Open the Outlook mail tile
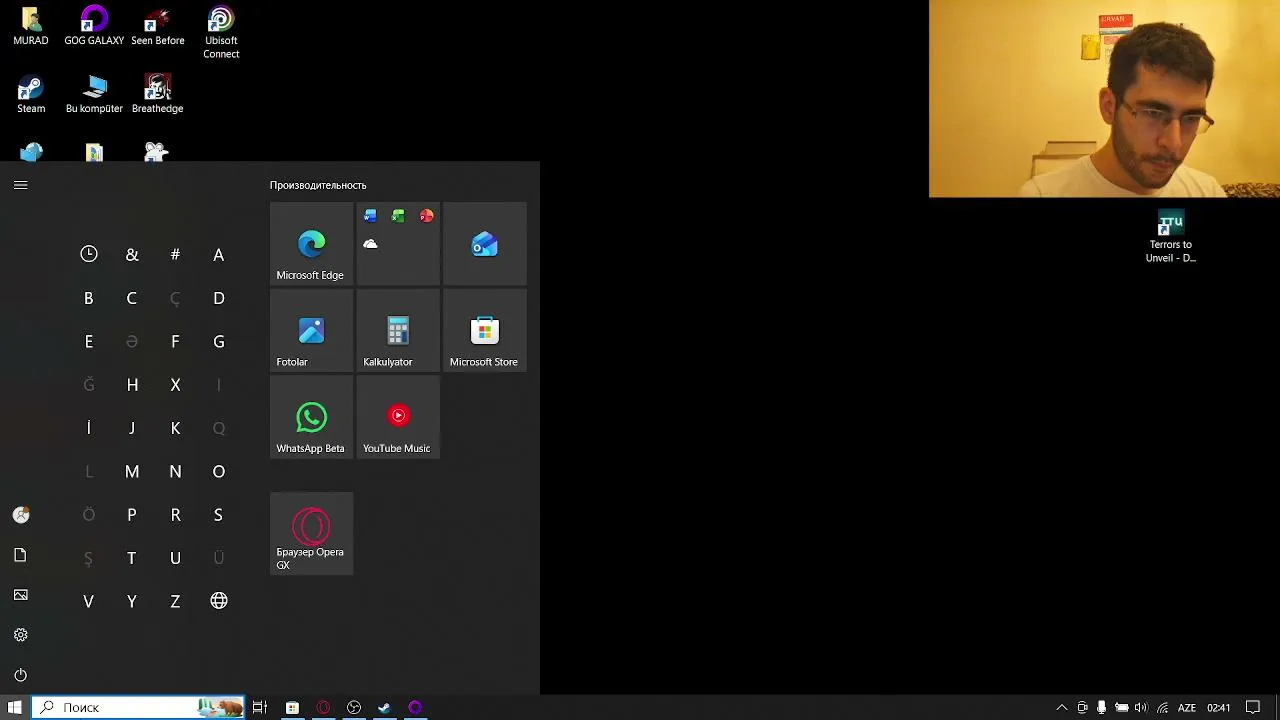The image size is (1280, 720). [x=485, y=244]
